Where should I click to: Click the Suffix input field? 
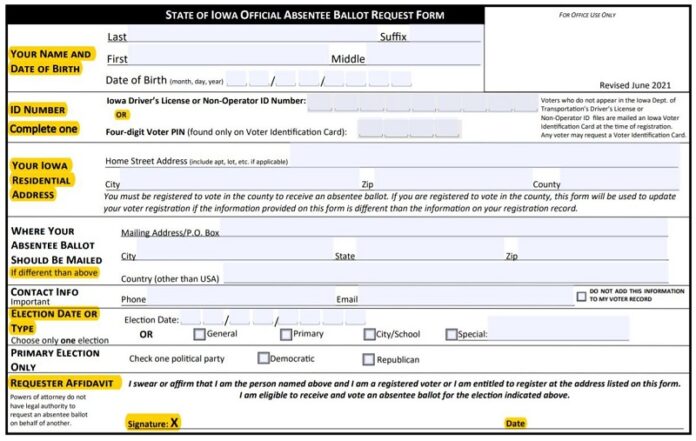(445, 34)
